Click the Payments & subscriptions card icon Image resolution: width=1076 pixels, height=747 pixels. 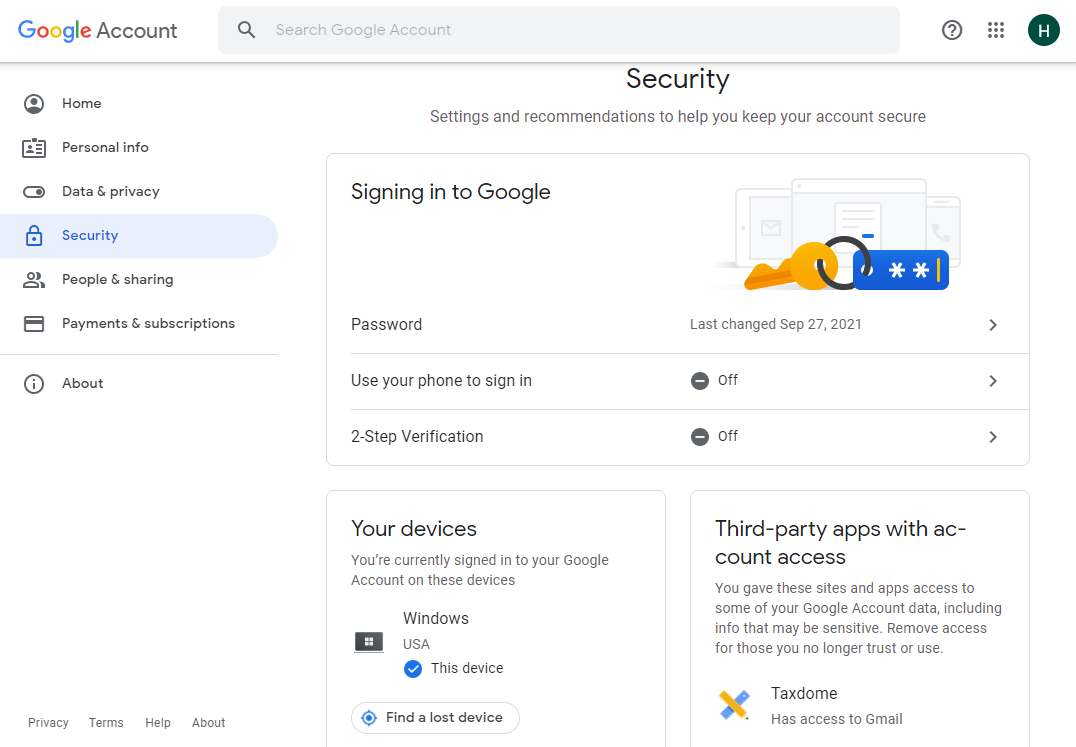coord(34,324)
